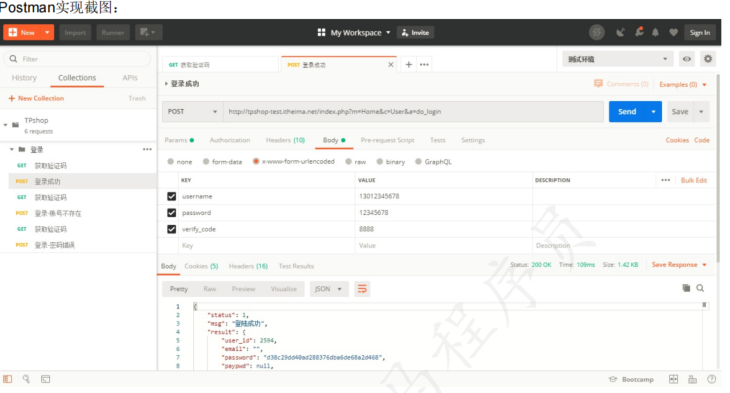The image size is (730, 393).
Task: Open the Runner button
Action: pos(113,32)
